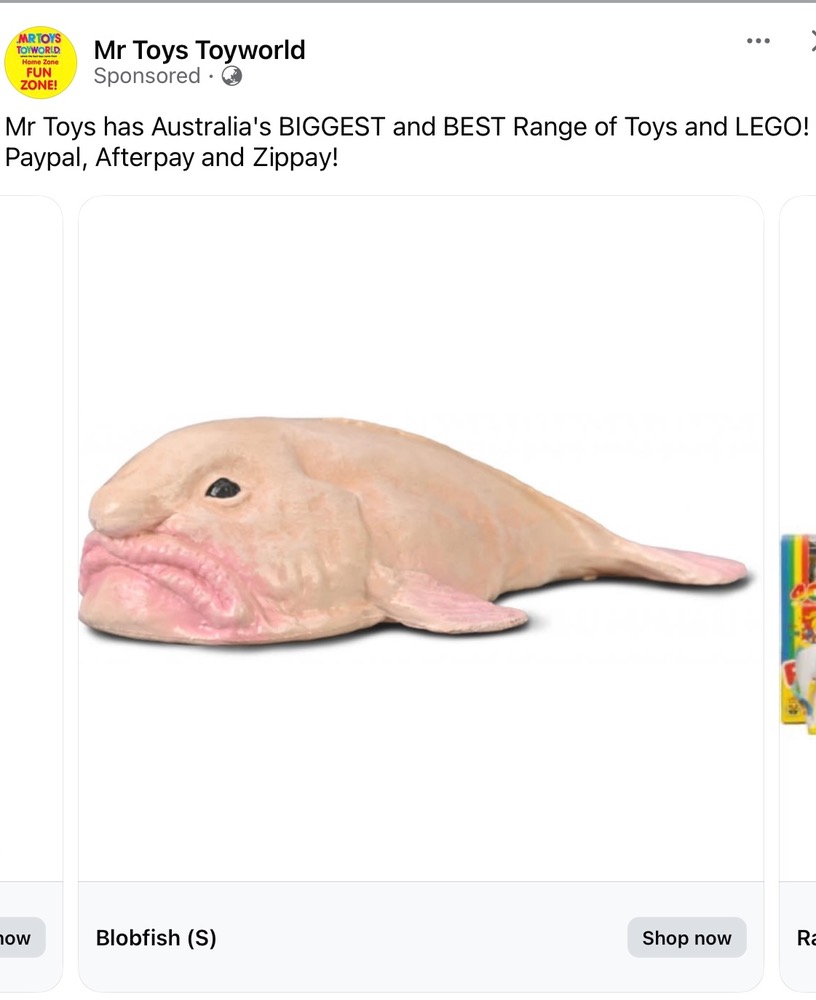This screenshot has height=1000, width=816.
Task: Click the previous card's partially visible Shop now button
Action: pos(19,938)
